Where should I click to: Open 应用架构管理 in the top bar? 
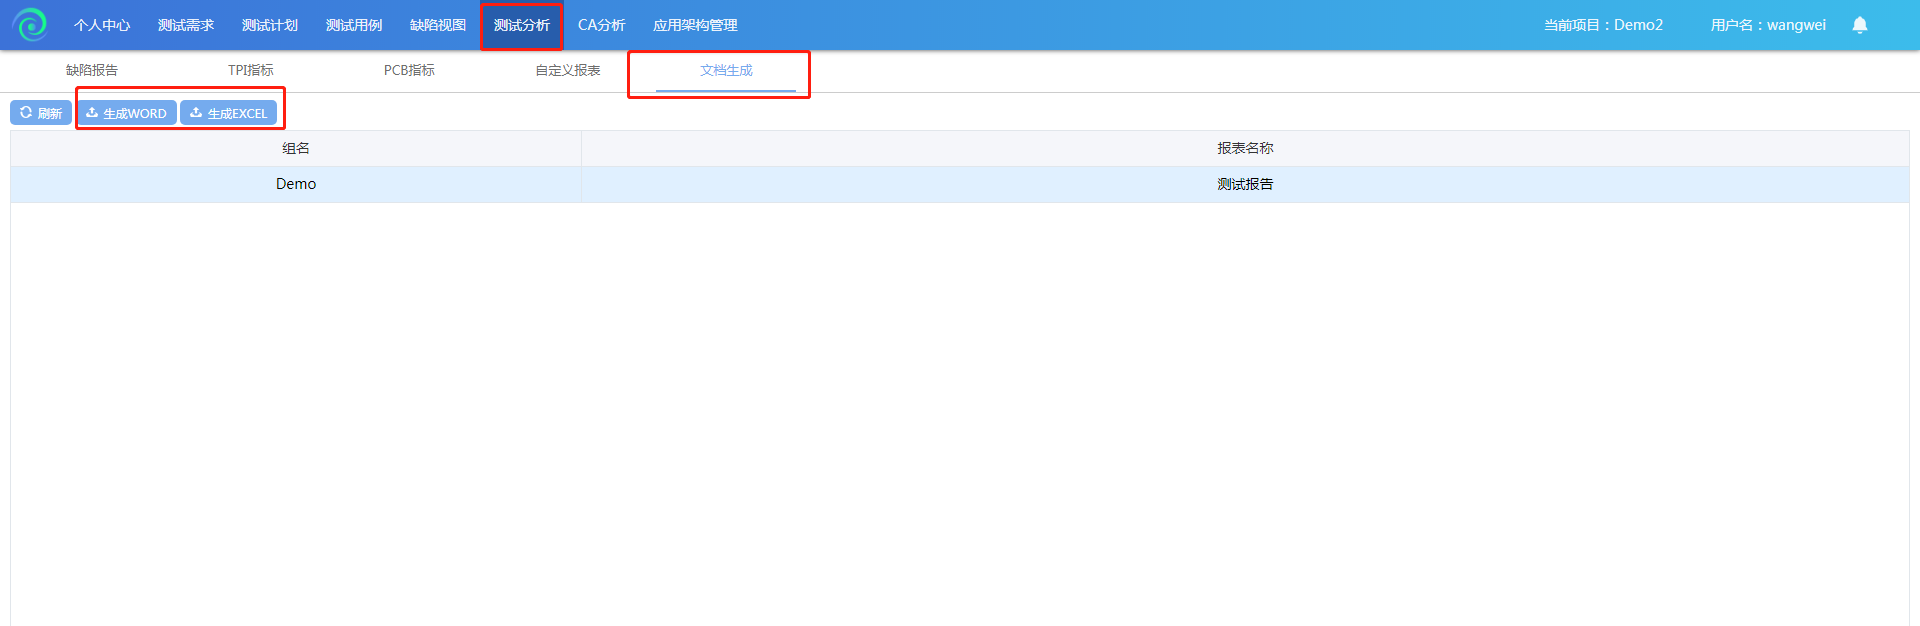[x=695, y=25]
